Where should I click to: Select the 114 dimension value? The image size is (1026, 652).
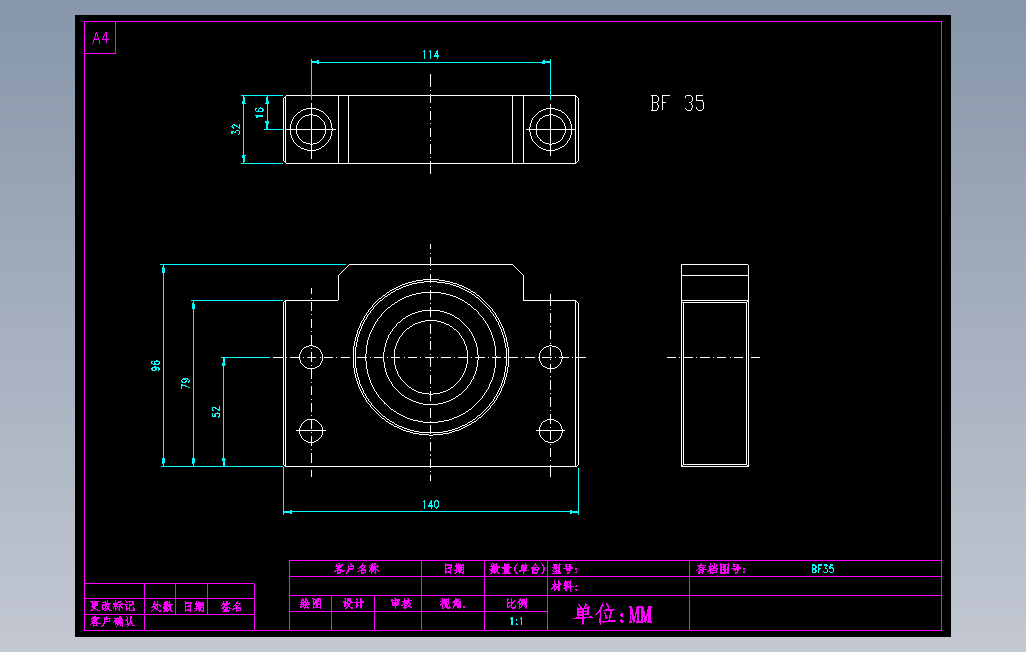coord(431,54)
